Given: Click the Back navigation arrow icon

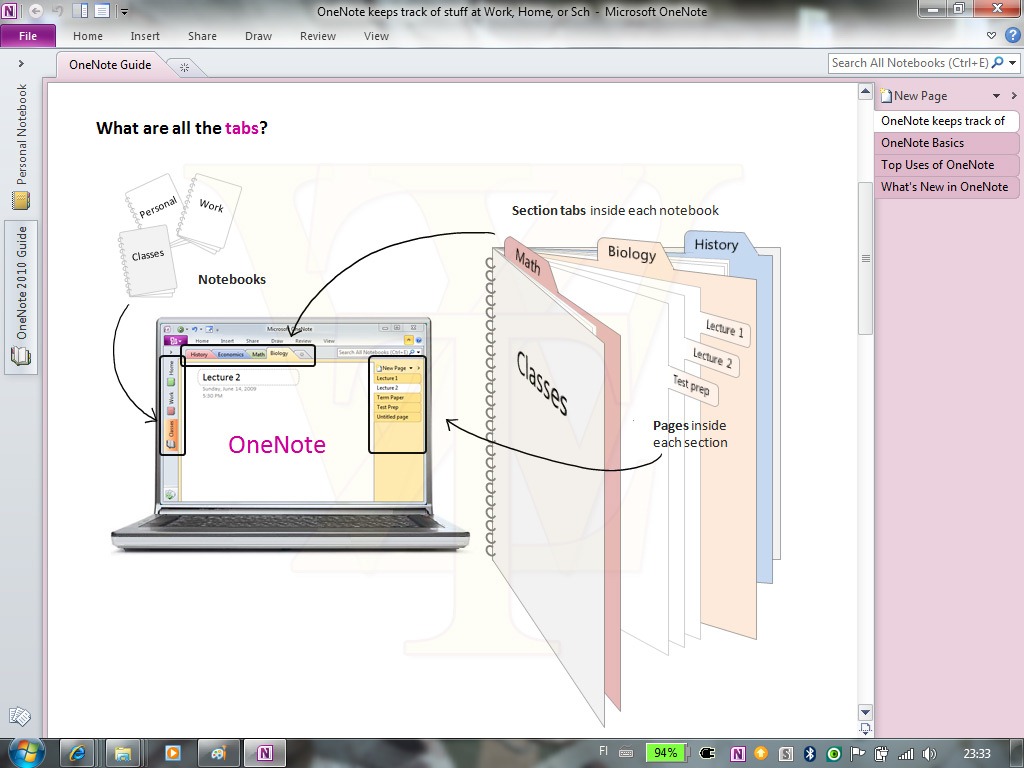Looking at the screenshot, I should [x=36, y=12].
